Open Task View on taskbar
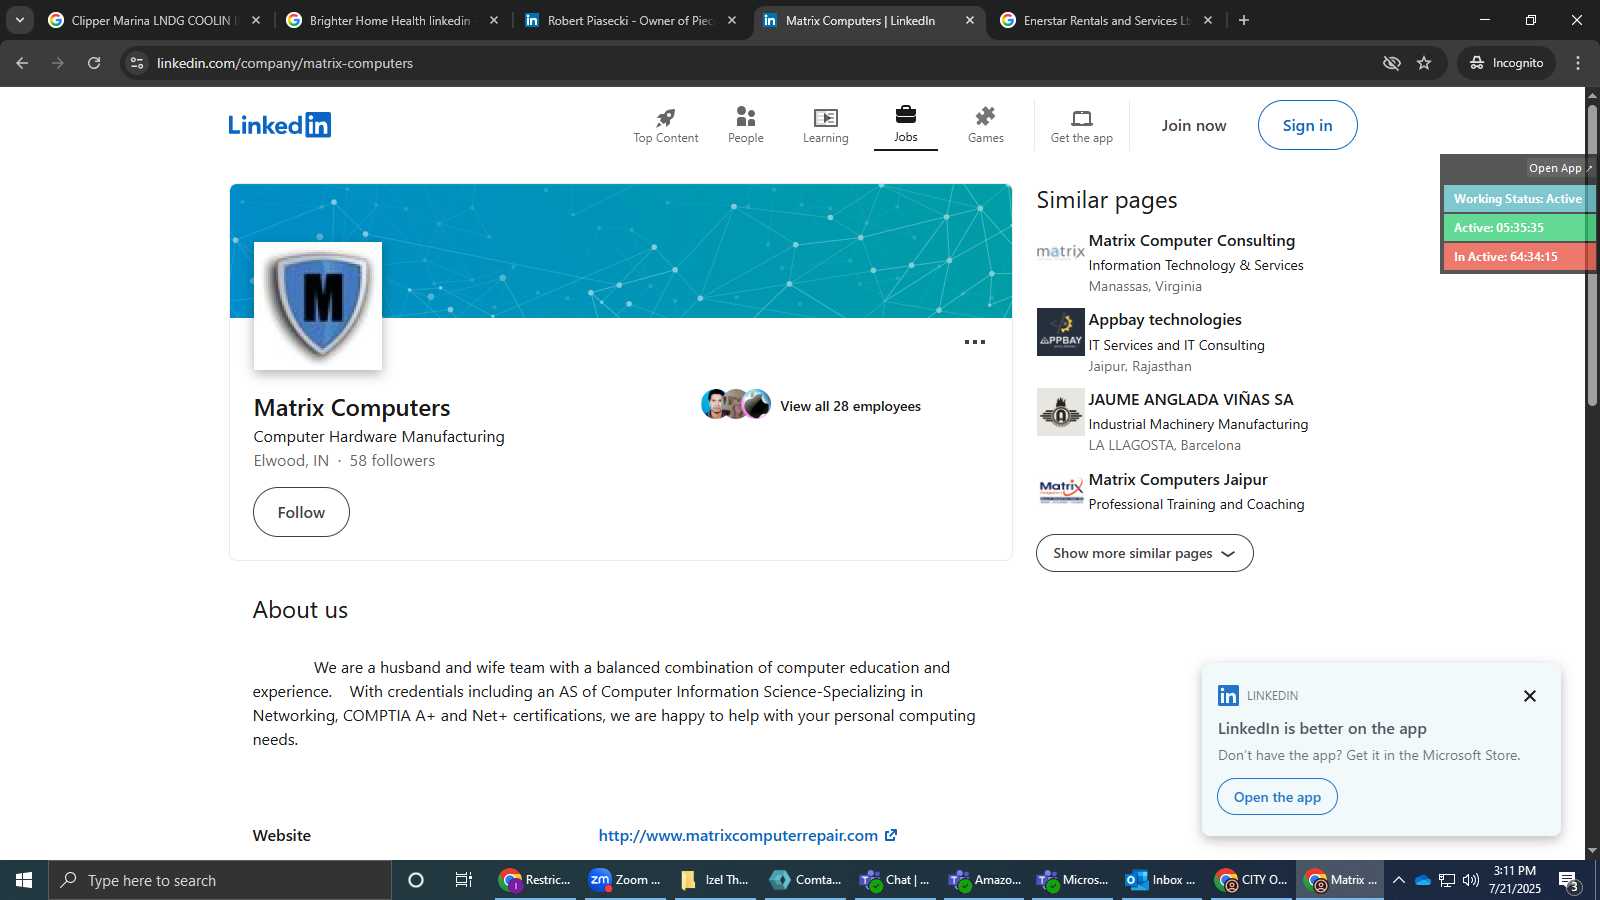The width and height of the screenshot is (1600, 900). click(x=464, y=880)
